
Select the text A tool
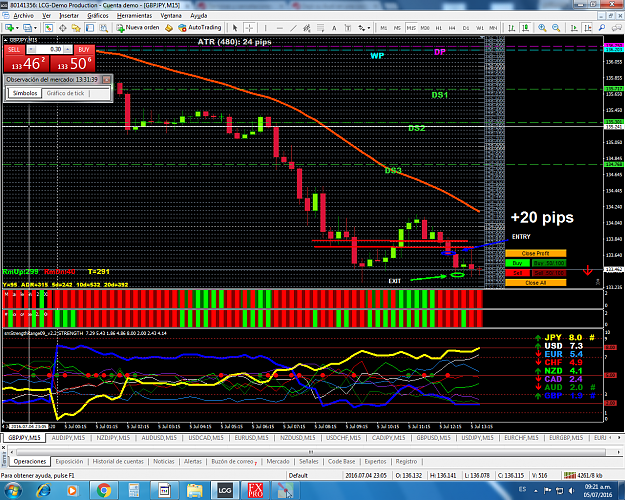(334, 28)
